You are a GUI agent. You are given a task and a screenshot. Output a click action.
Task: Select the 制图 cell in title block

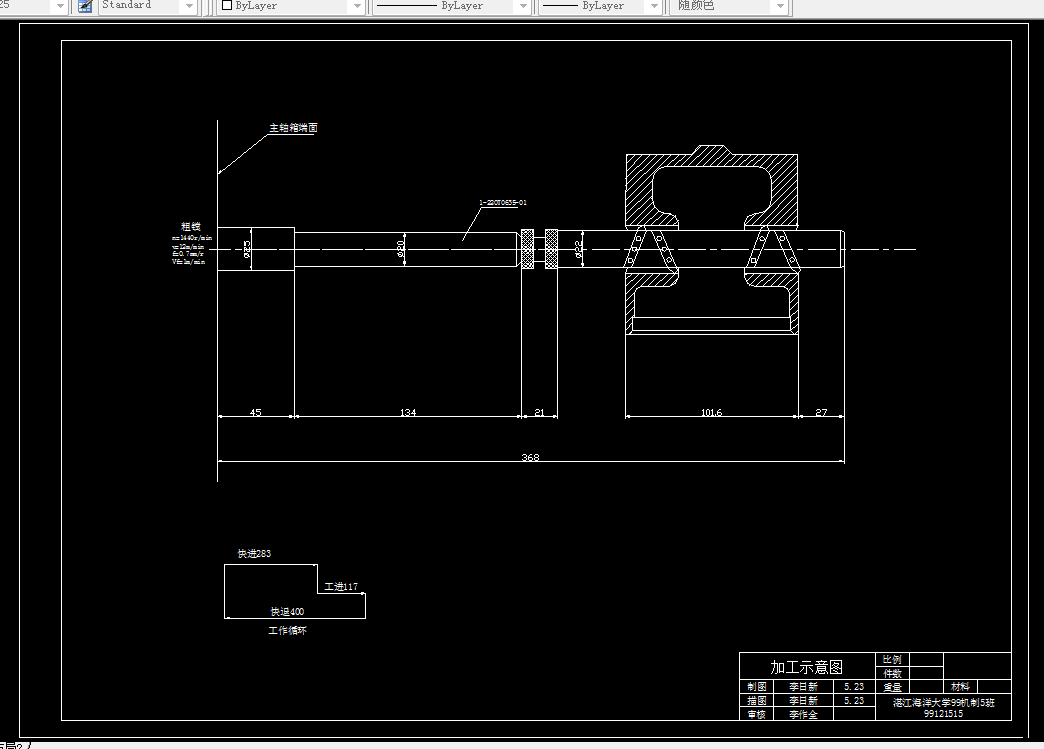tap(756, 686)
